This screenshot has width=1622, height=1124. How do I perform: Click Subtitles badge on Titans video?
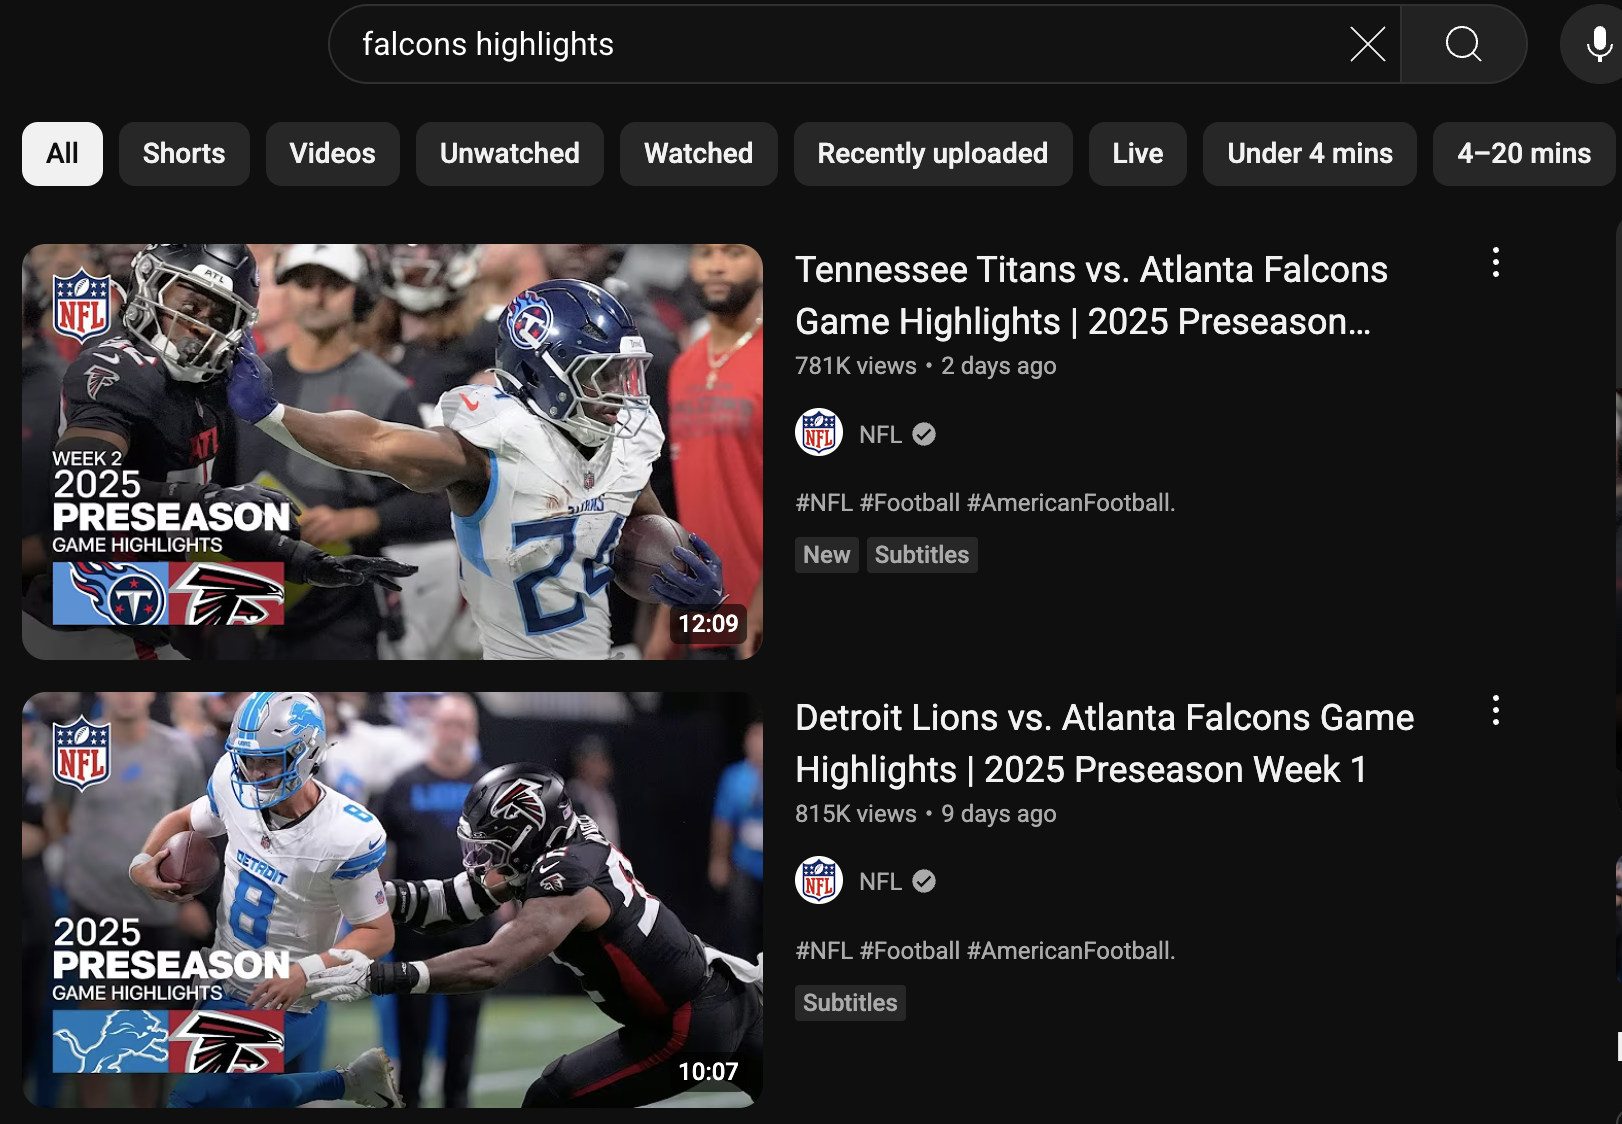click(x=922, y=555)
